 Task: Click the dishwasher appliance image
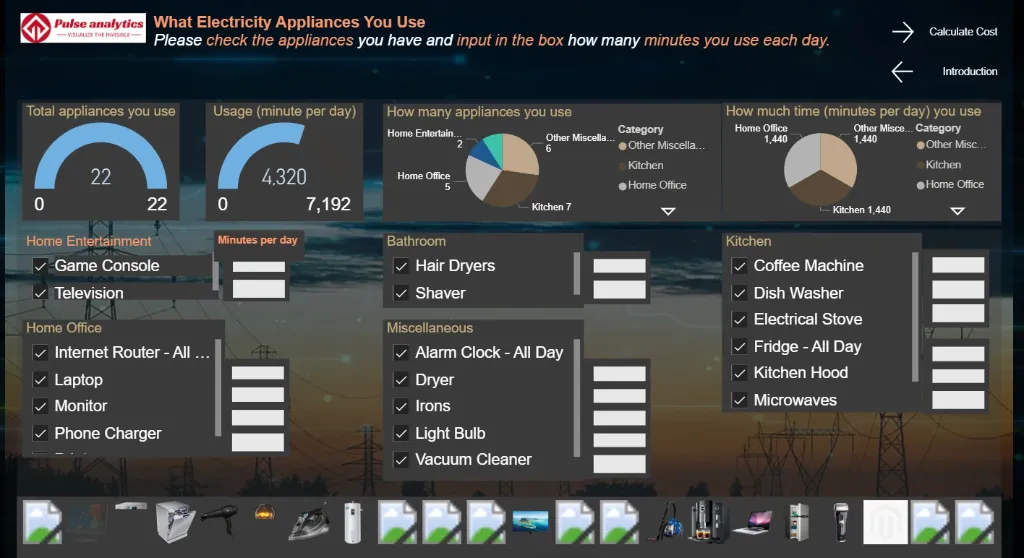175,521
